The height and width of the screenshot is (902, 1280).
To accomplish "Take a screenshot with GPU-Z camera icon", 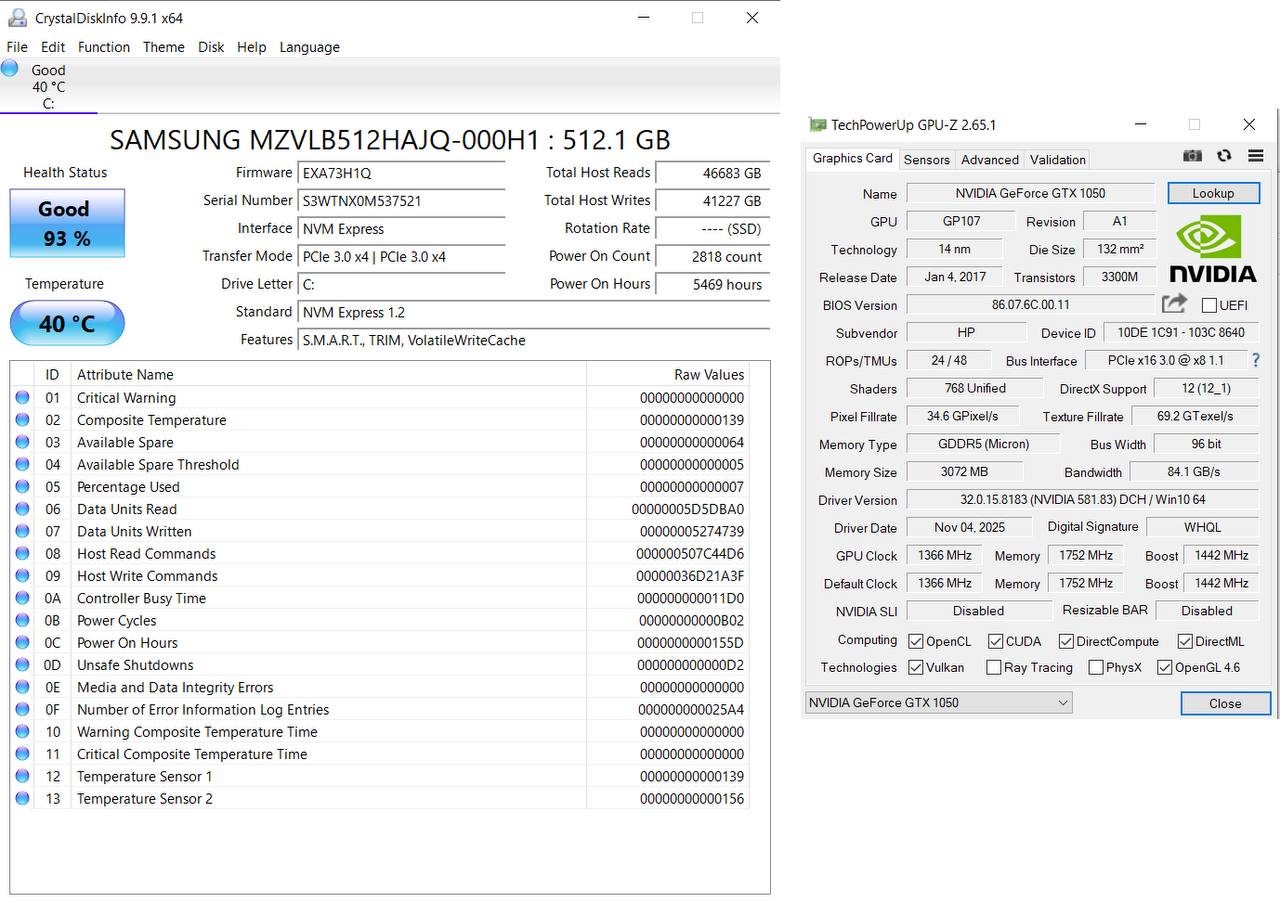I will point(1192,156).
